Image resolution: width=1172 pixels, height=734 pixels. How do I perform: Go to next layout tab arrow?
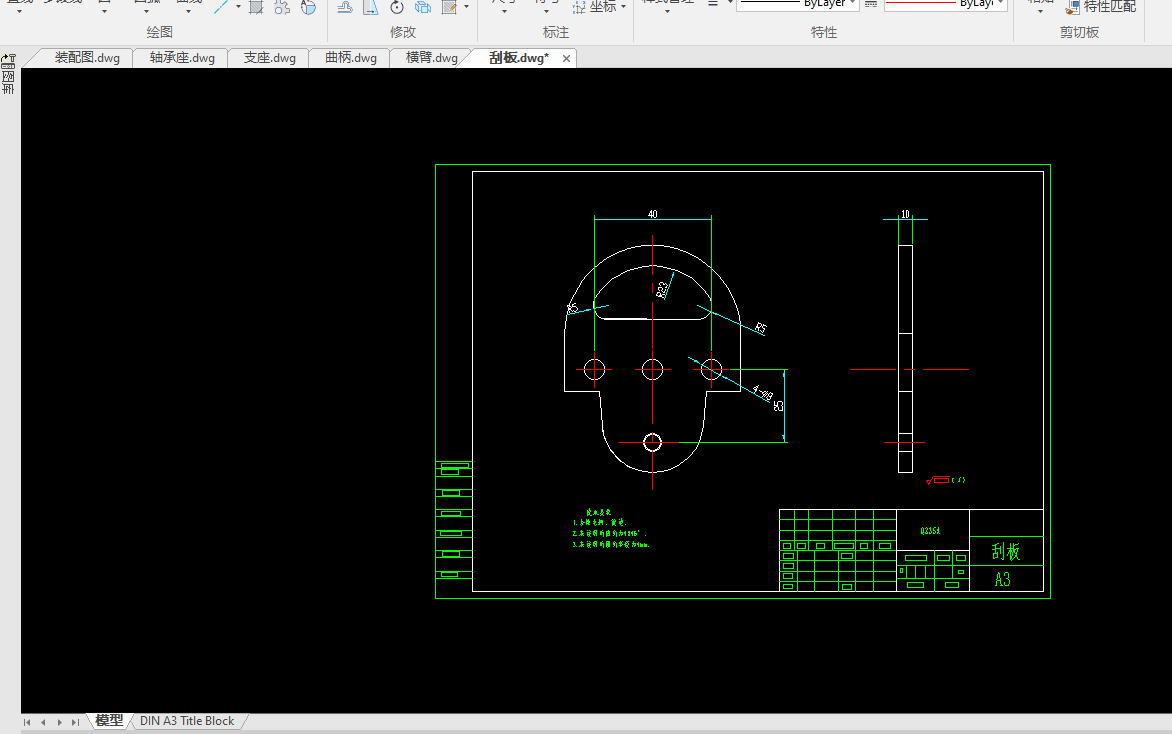click(x=59, y=722)
